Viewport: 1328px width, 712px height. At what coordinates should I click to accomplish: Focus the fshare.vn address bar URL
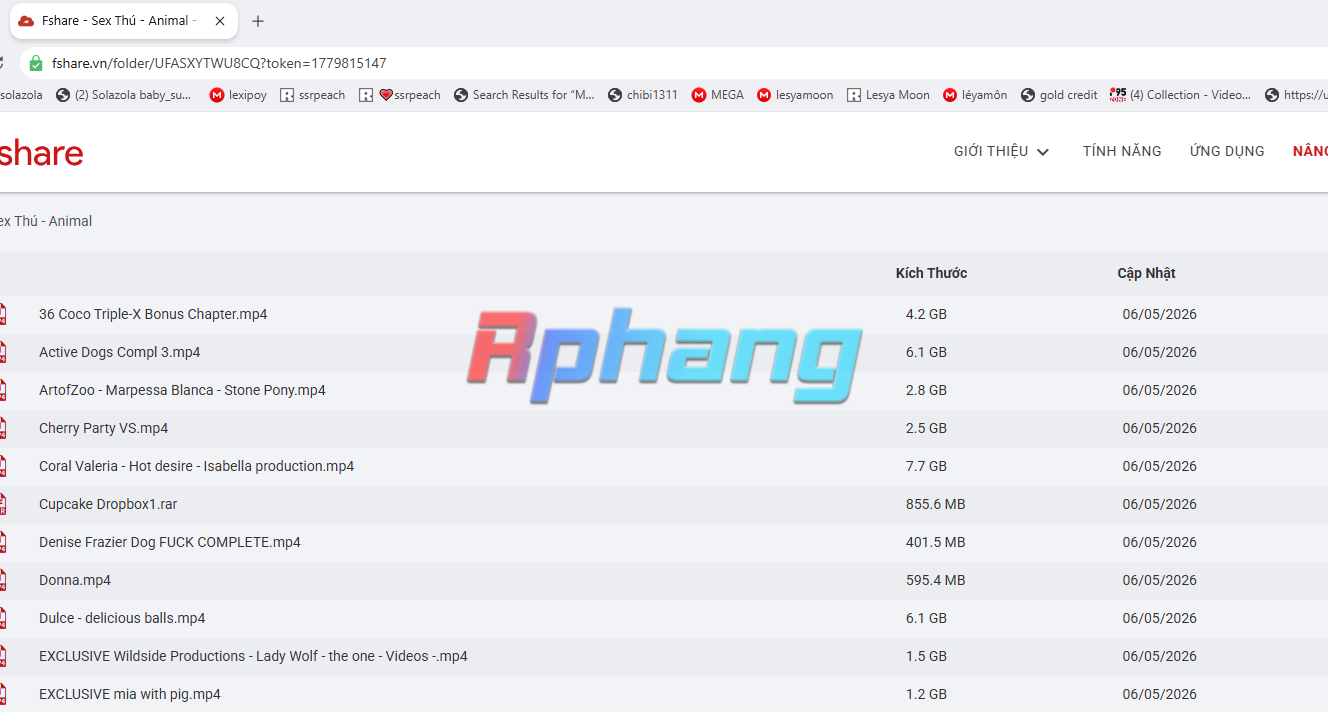219,63
